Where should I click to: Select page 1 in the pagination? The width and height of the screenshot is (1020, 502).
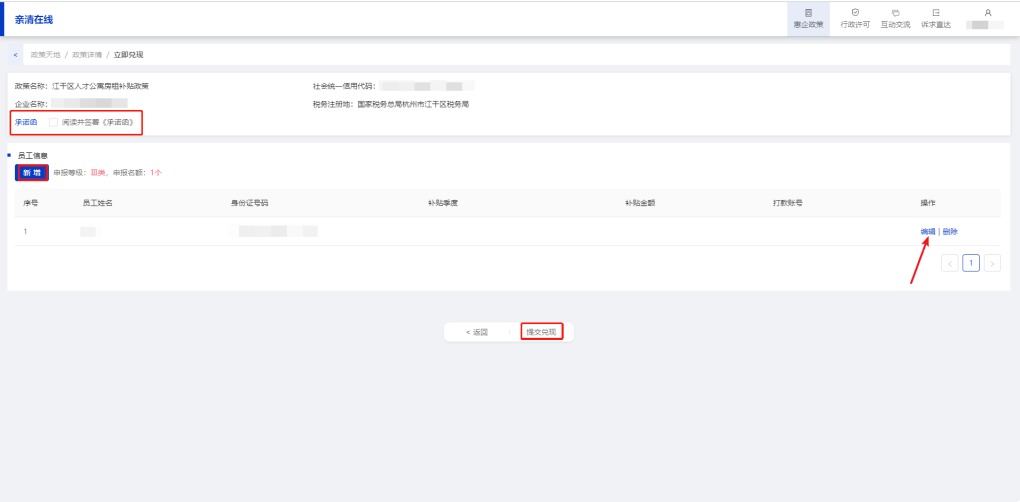[971, 263]
